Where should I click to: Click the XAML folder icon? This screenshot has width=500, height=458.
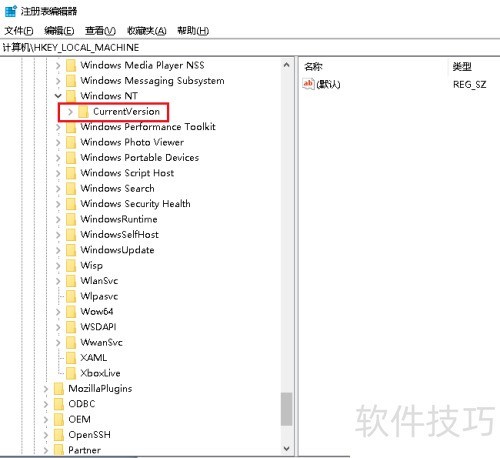click(71, 358)
